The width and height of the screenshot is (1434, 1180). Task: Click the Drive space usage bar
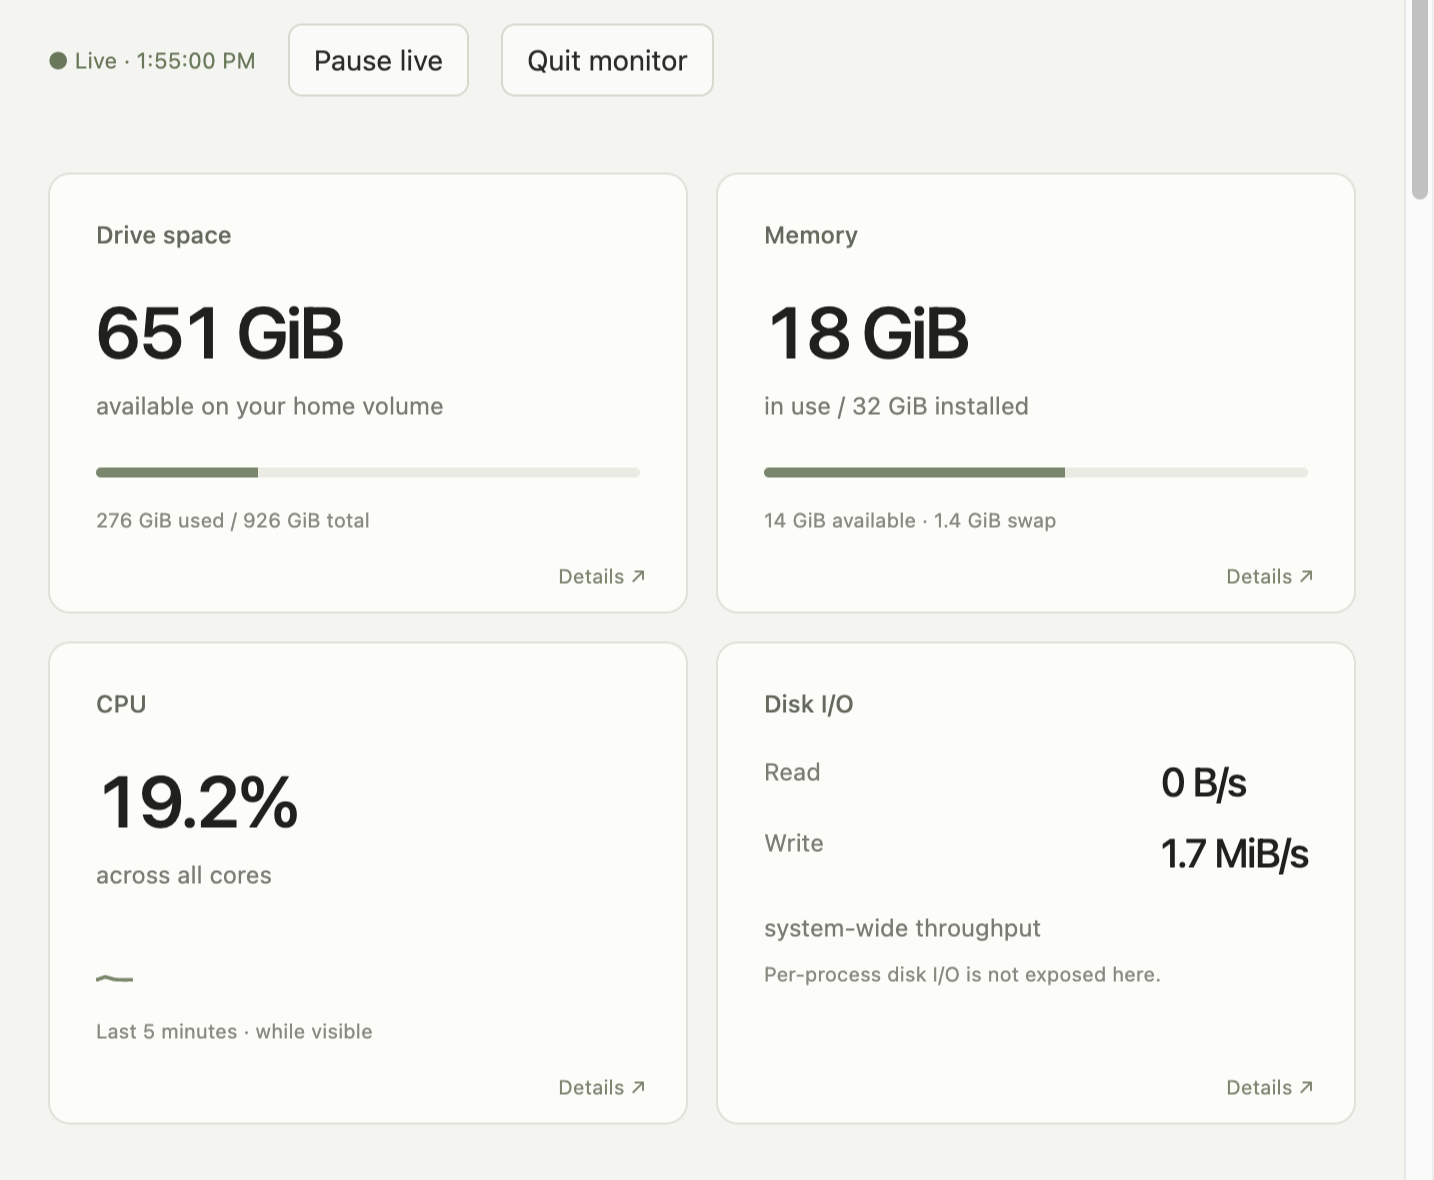368,472
